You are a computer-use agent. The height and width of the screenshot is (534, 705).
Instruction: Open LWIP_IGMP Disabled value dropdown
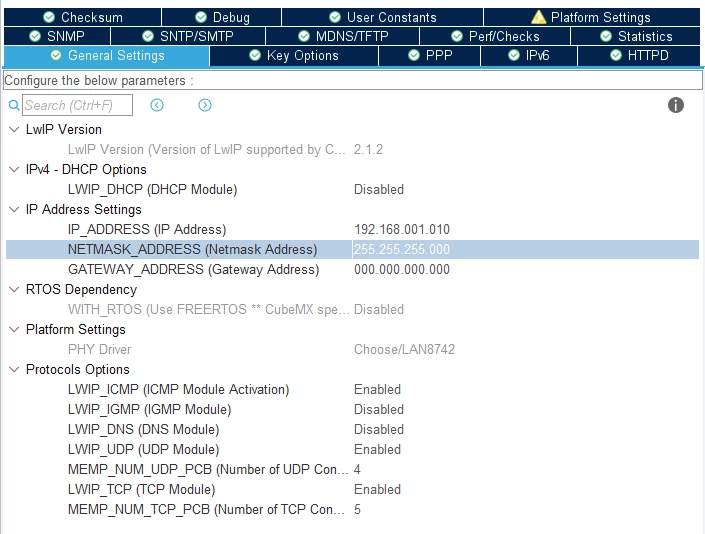pos(379,409)
